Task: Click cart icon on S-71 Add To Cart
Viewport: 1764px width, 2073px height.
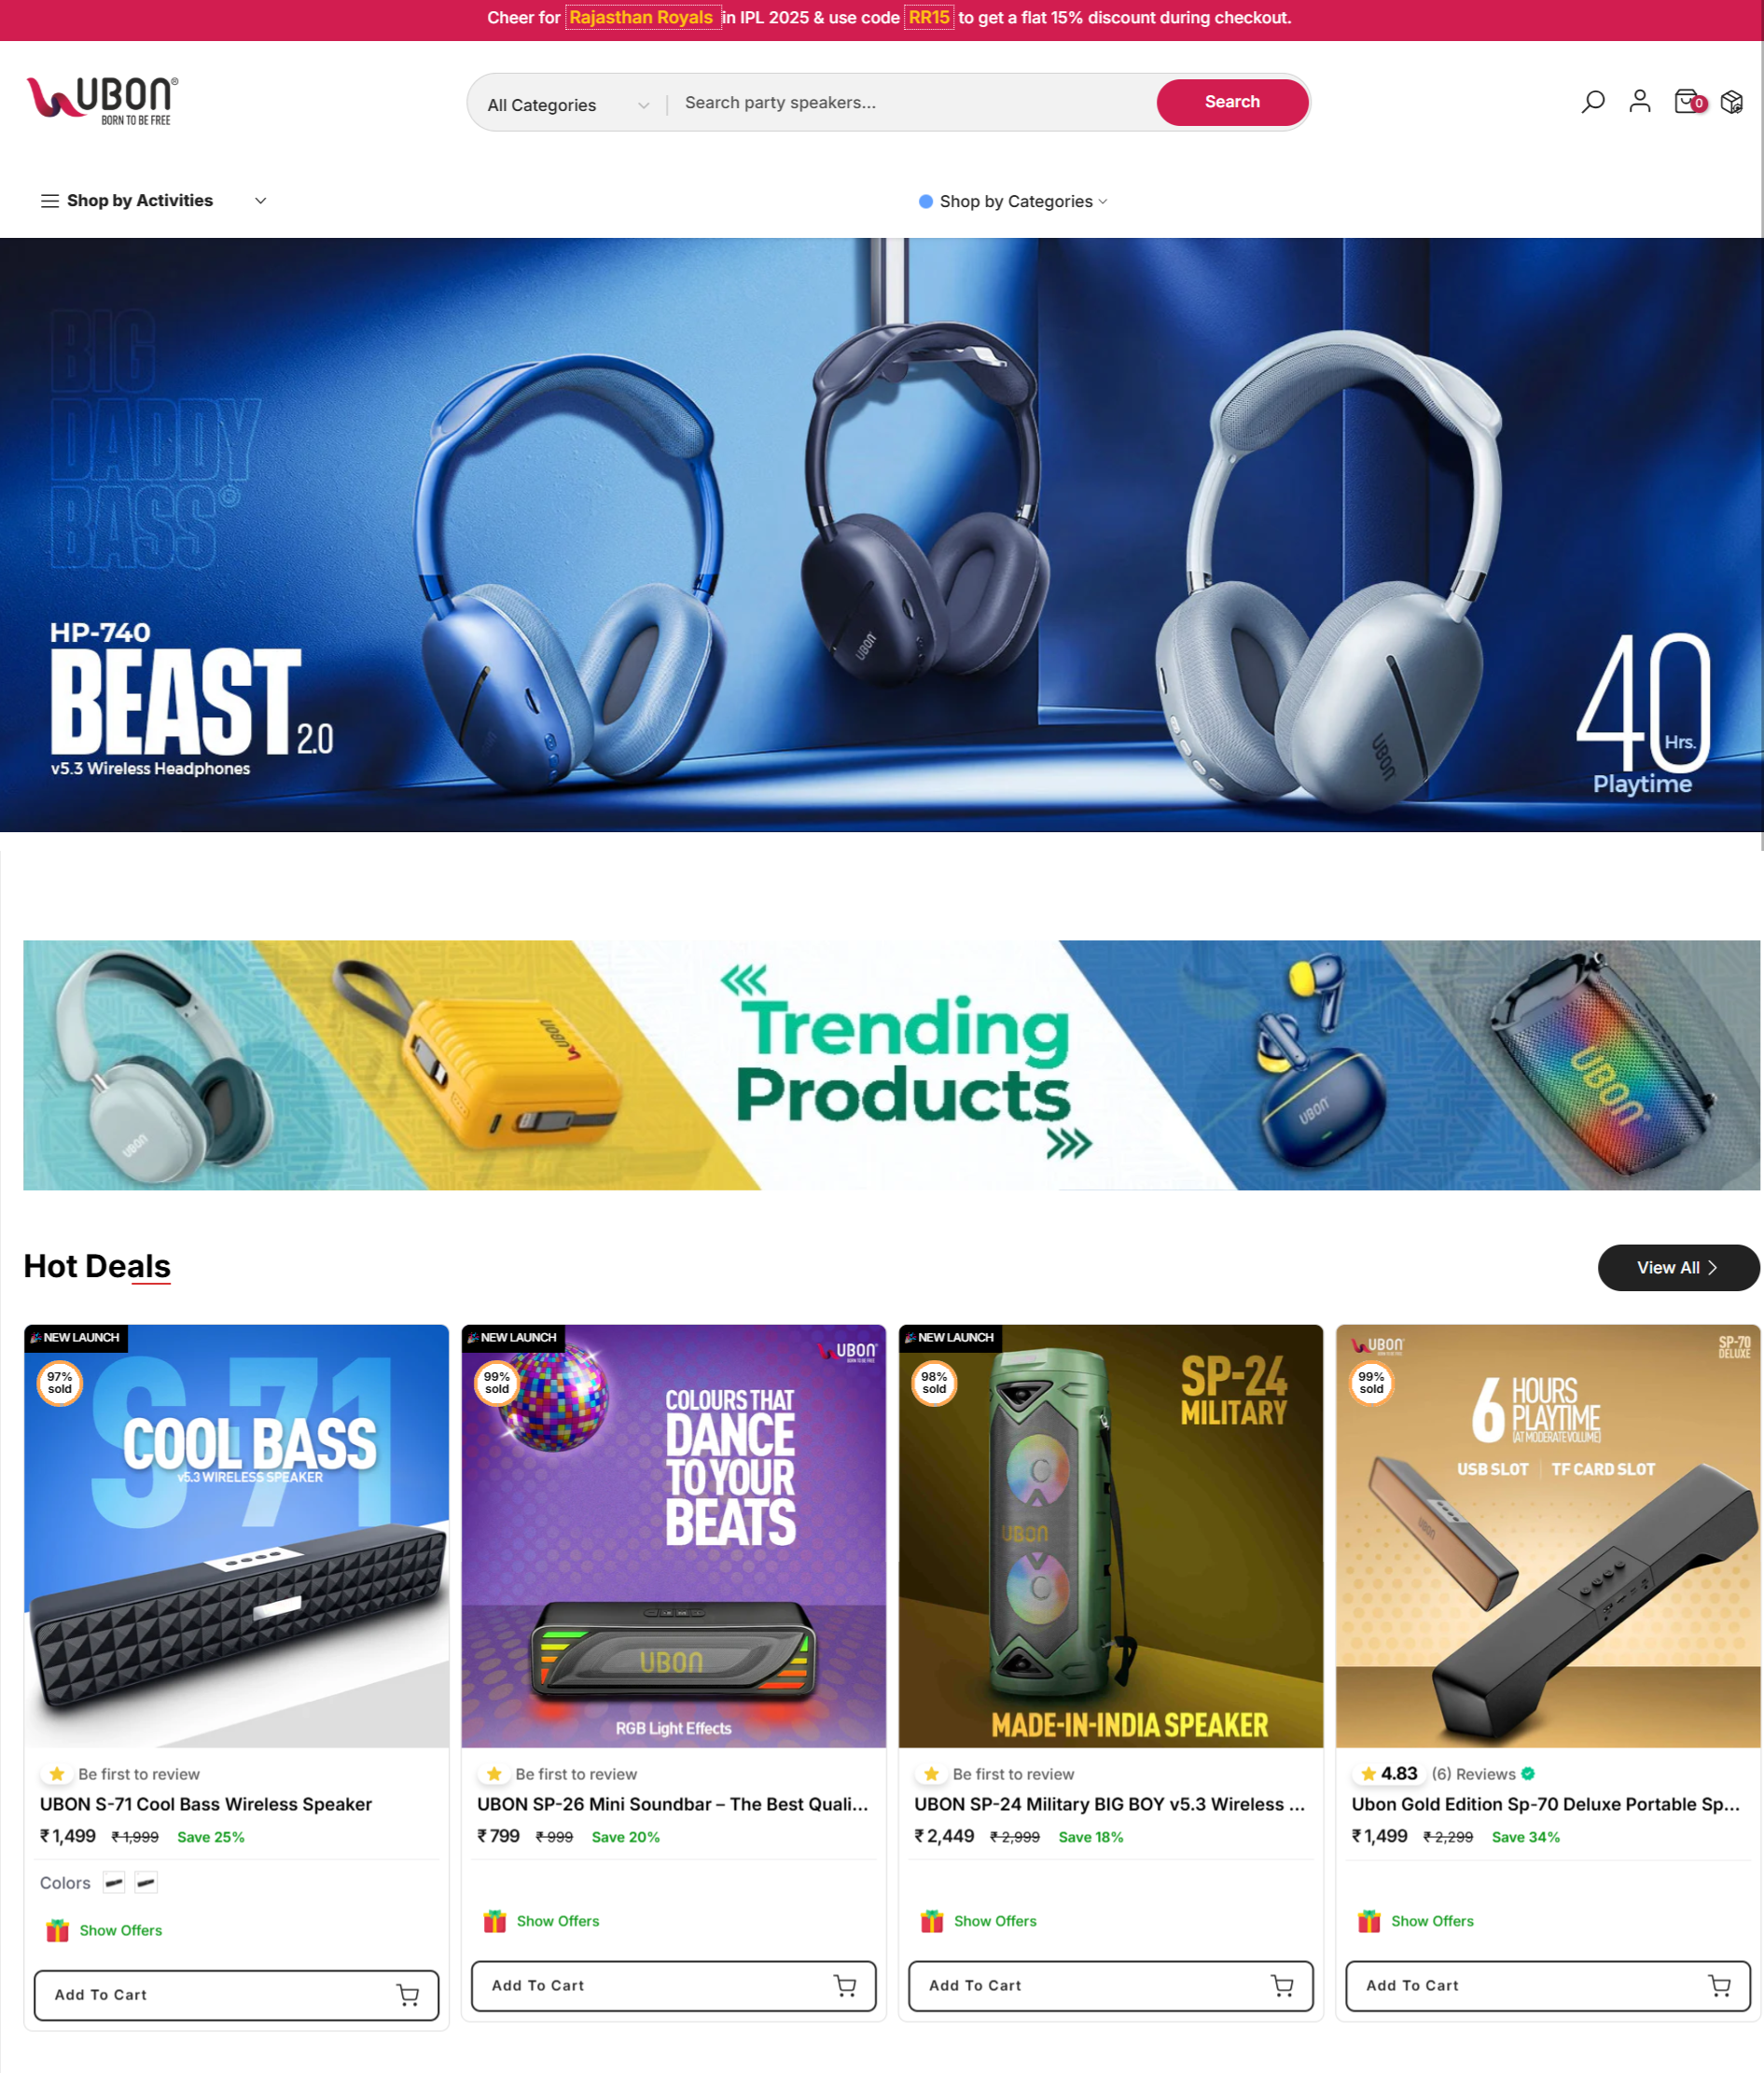Action: (x=408, y=1995)
